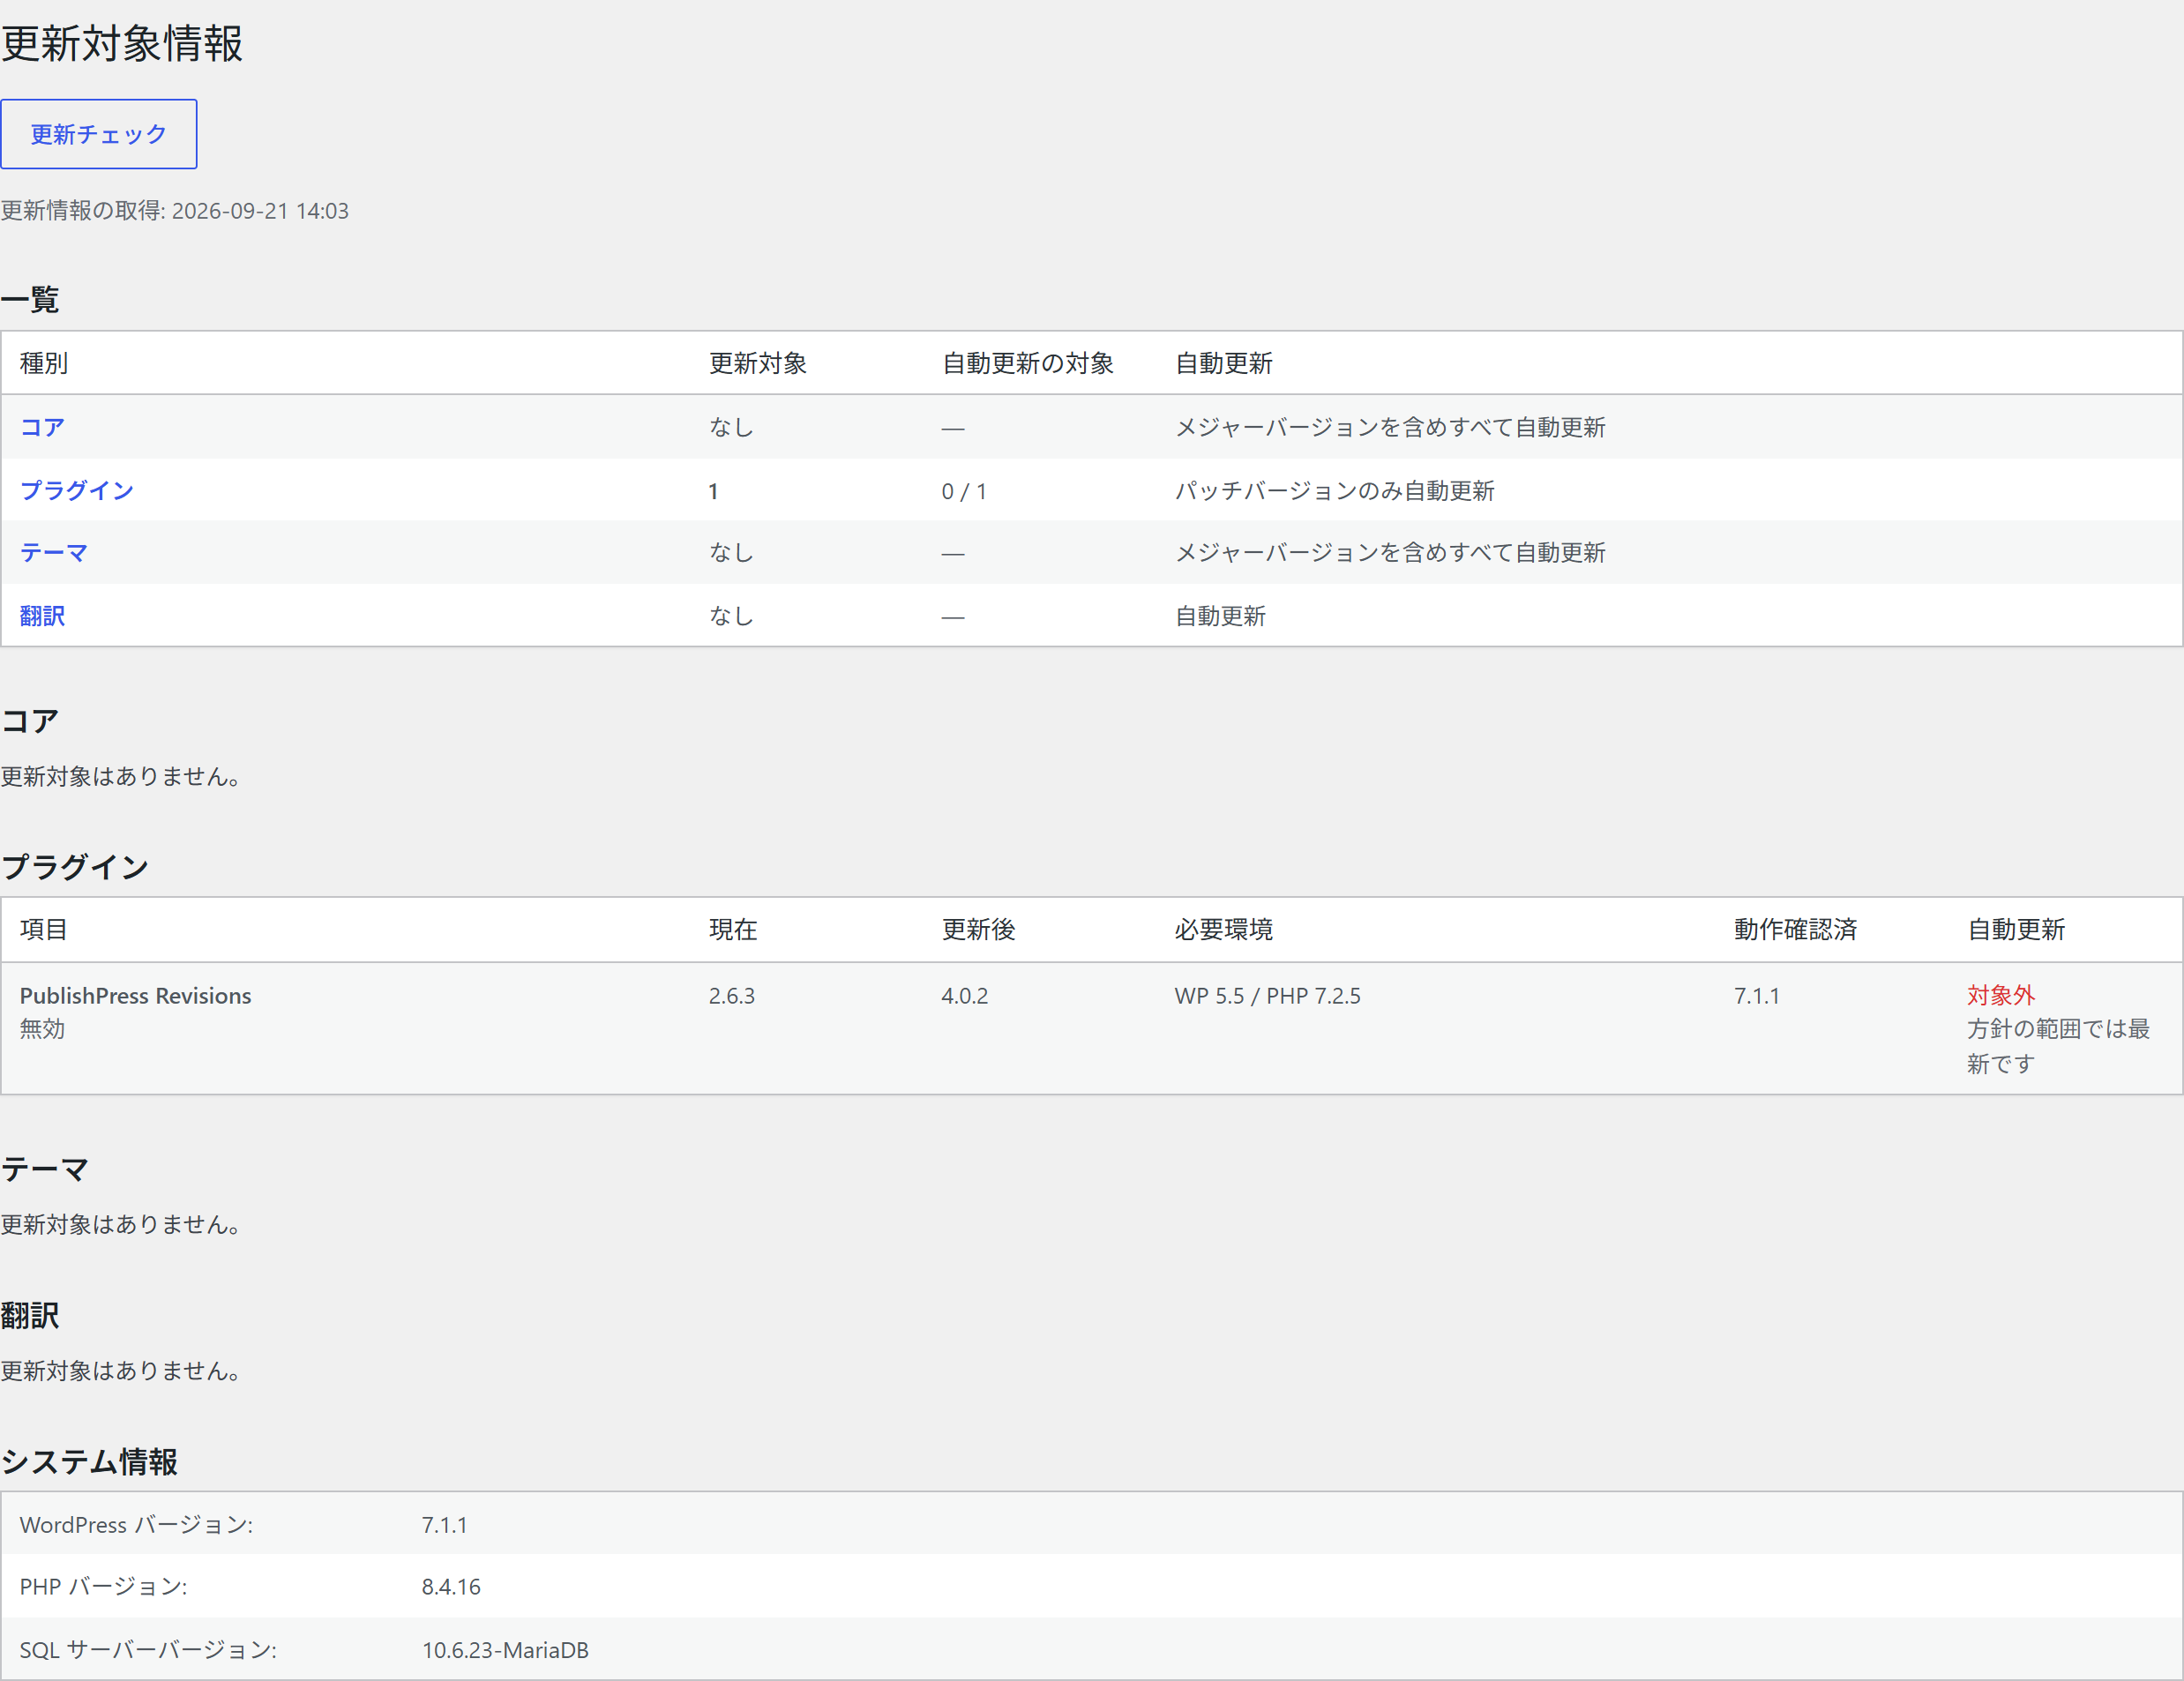
Task: Click the 更新後 column header
Action: click(978, 929)
